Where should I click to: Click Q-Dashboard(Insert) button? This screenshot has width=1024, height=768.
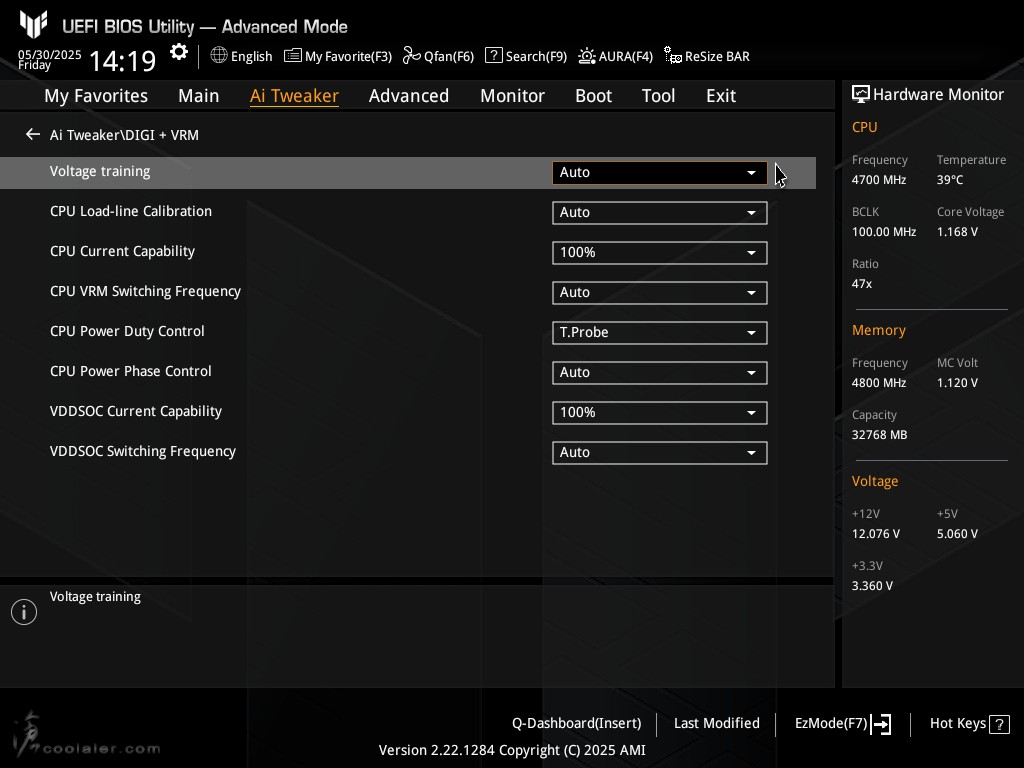click(577, 724)
